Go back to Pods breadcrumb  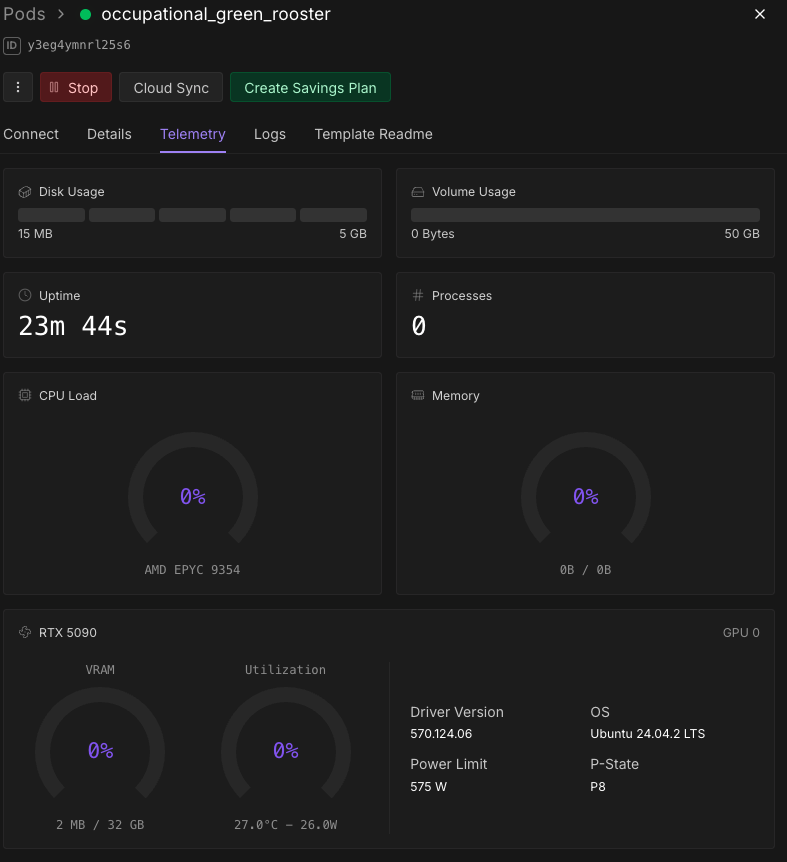pos(24,14)
